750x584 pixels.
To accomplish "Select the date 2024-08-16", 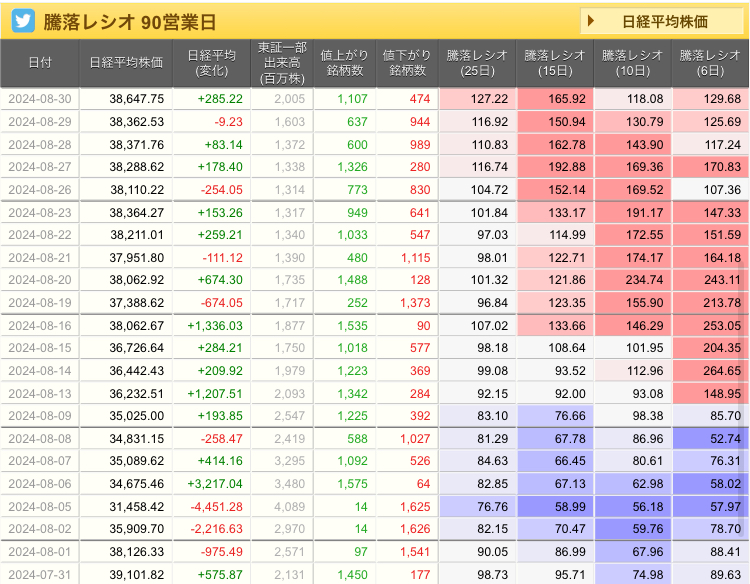I will point(40,326).
